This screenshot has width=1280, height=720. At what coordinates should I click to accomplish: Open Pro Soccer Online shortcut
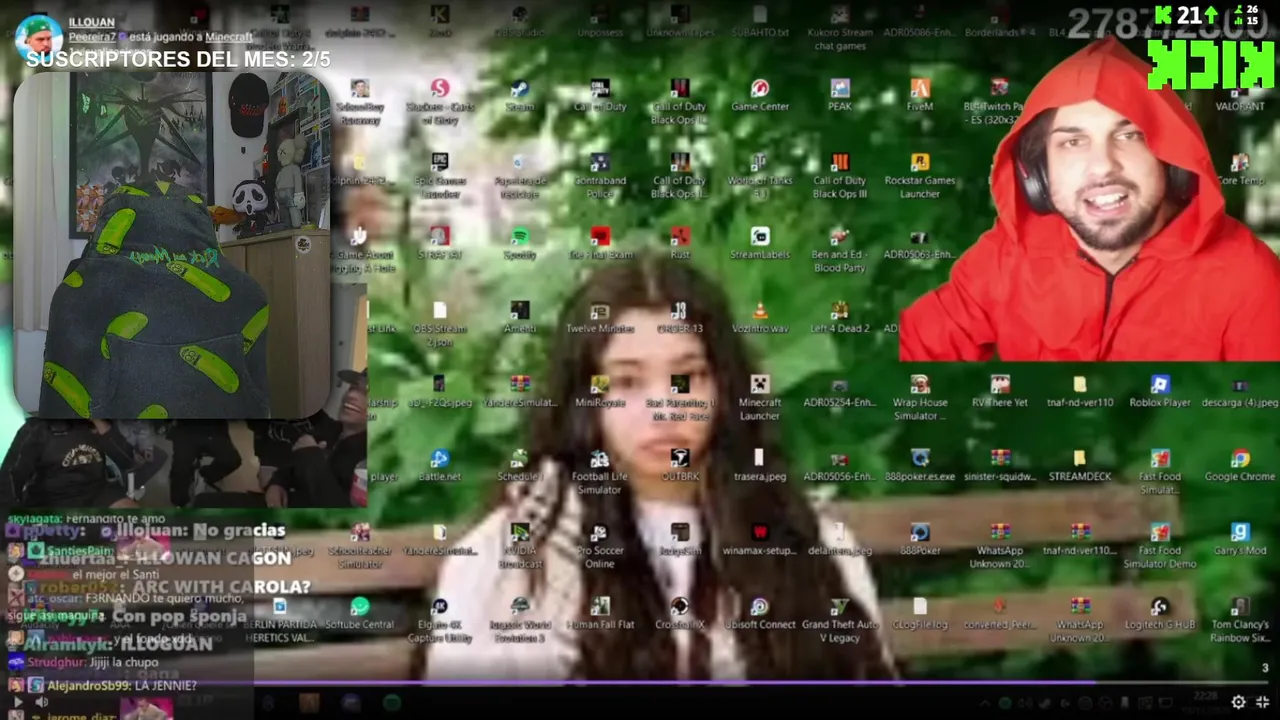600,546
